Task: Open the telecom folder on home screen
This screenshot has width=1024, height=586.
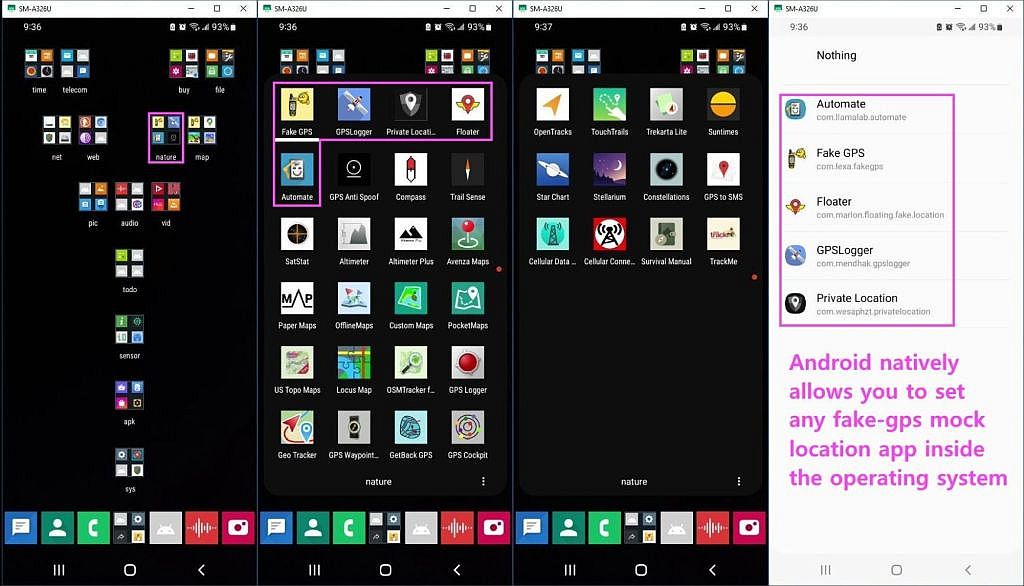Action: click(x=75, y=63)
